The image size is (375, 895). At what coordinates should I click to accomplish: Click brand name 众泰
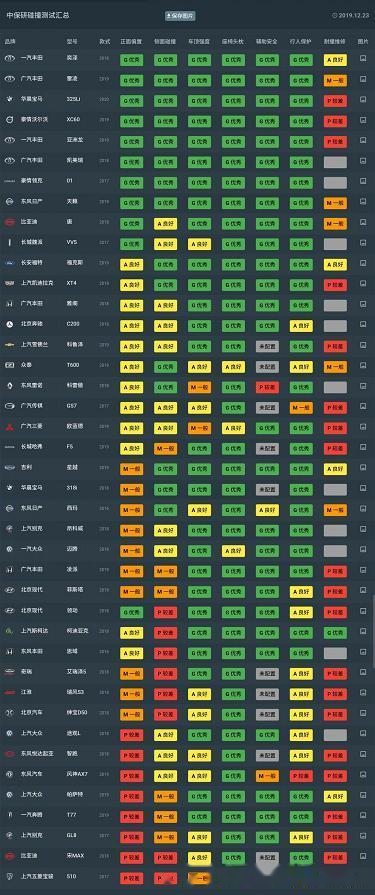tap(26, 365)
